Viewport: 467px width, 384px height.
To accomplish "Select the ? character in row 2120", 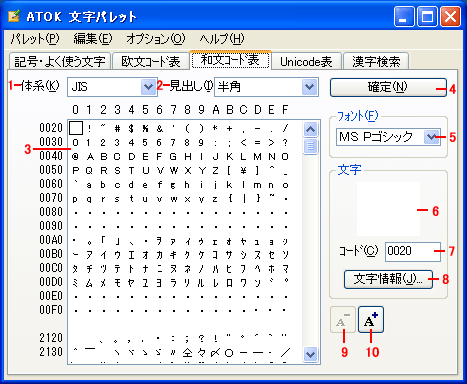I will [201, 338].
